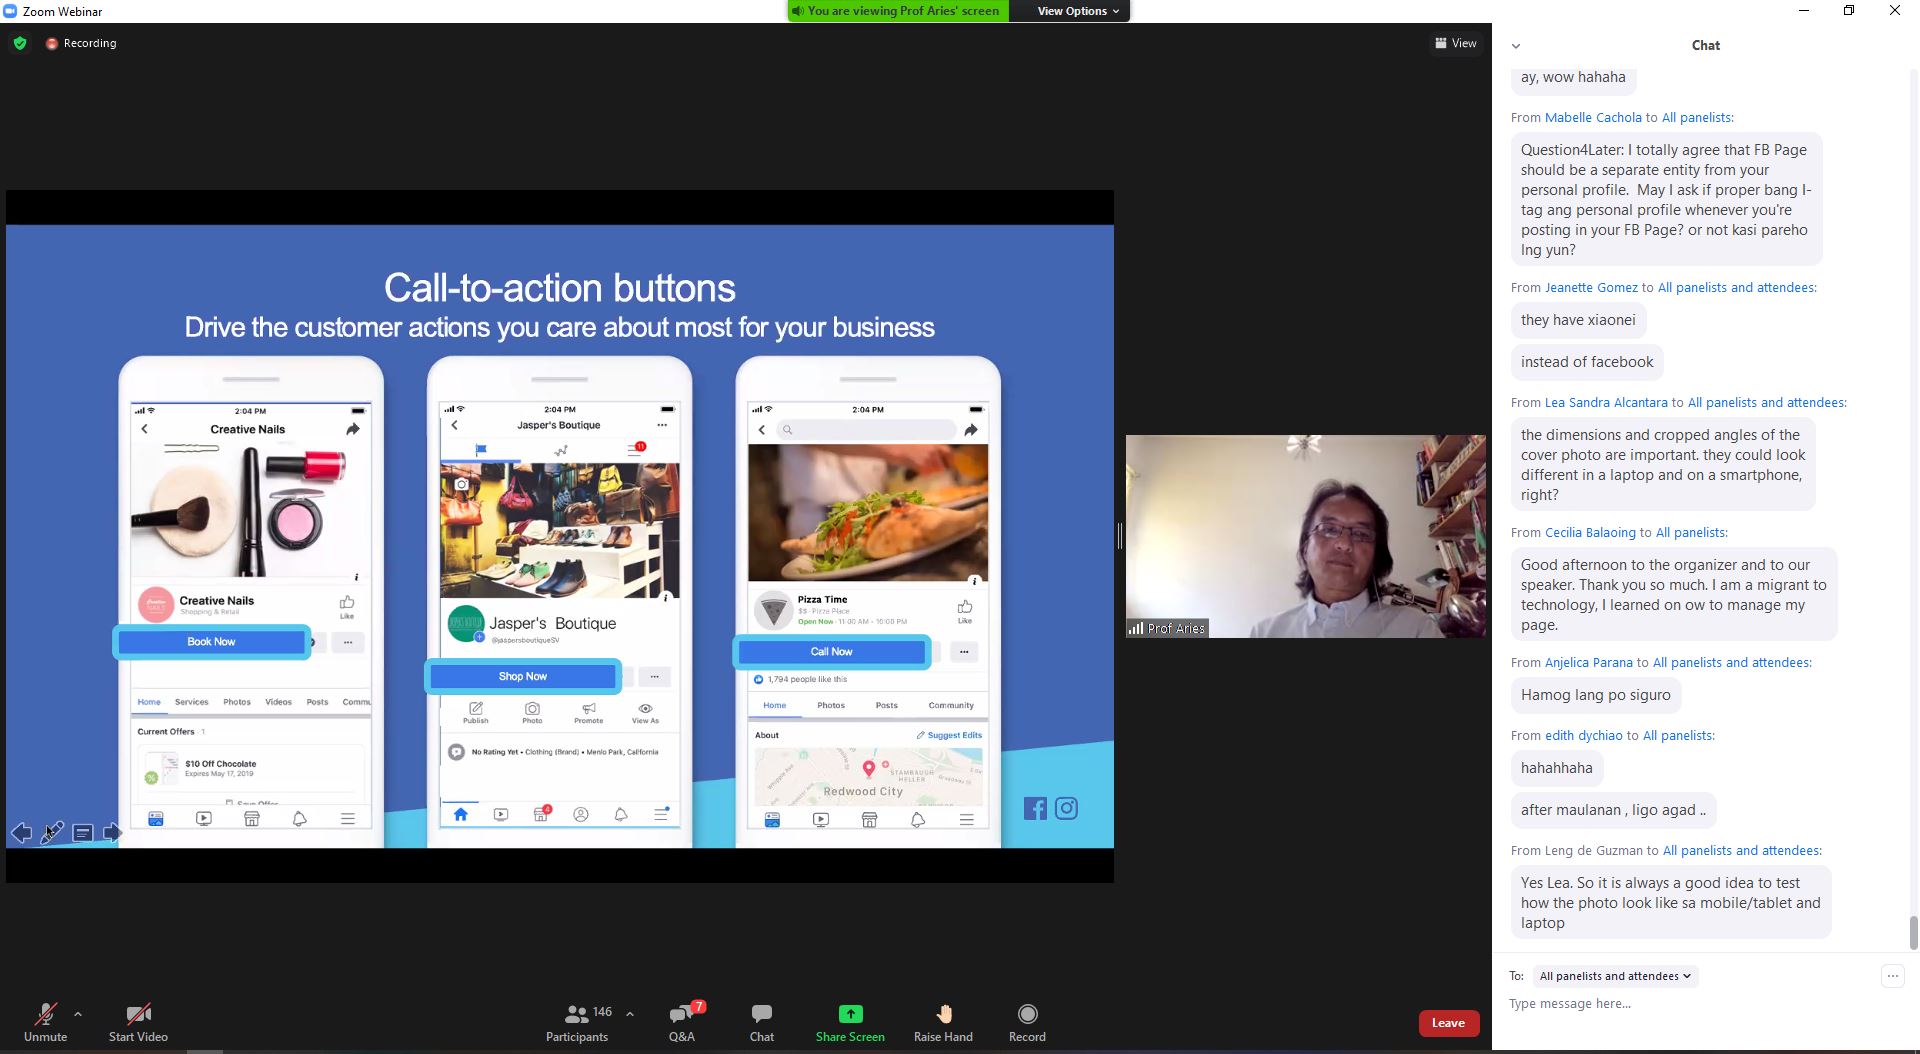The width and height of the screenshot is (1920, 1054).
Task: Click chat message 'they have xiaonei'
Action: pos(1578,320)
